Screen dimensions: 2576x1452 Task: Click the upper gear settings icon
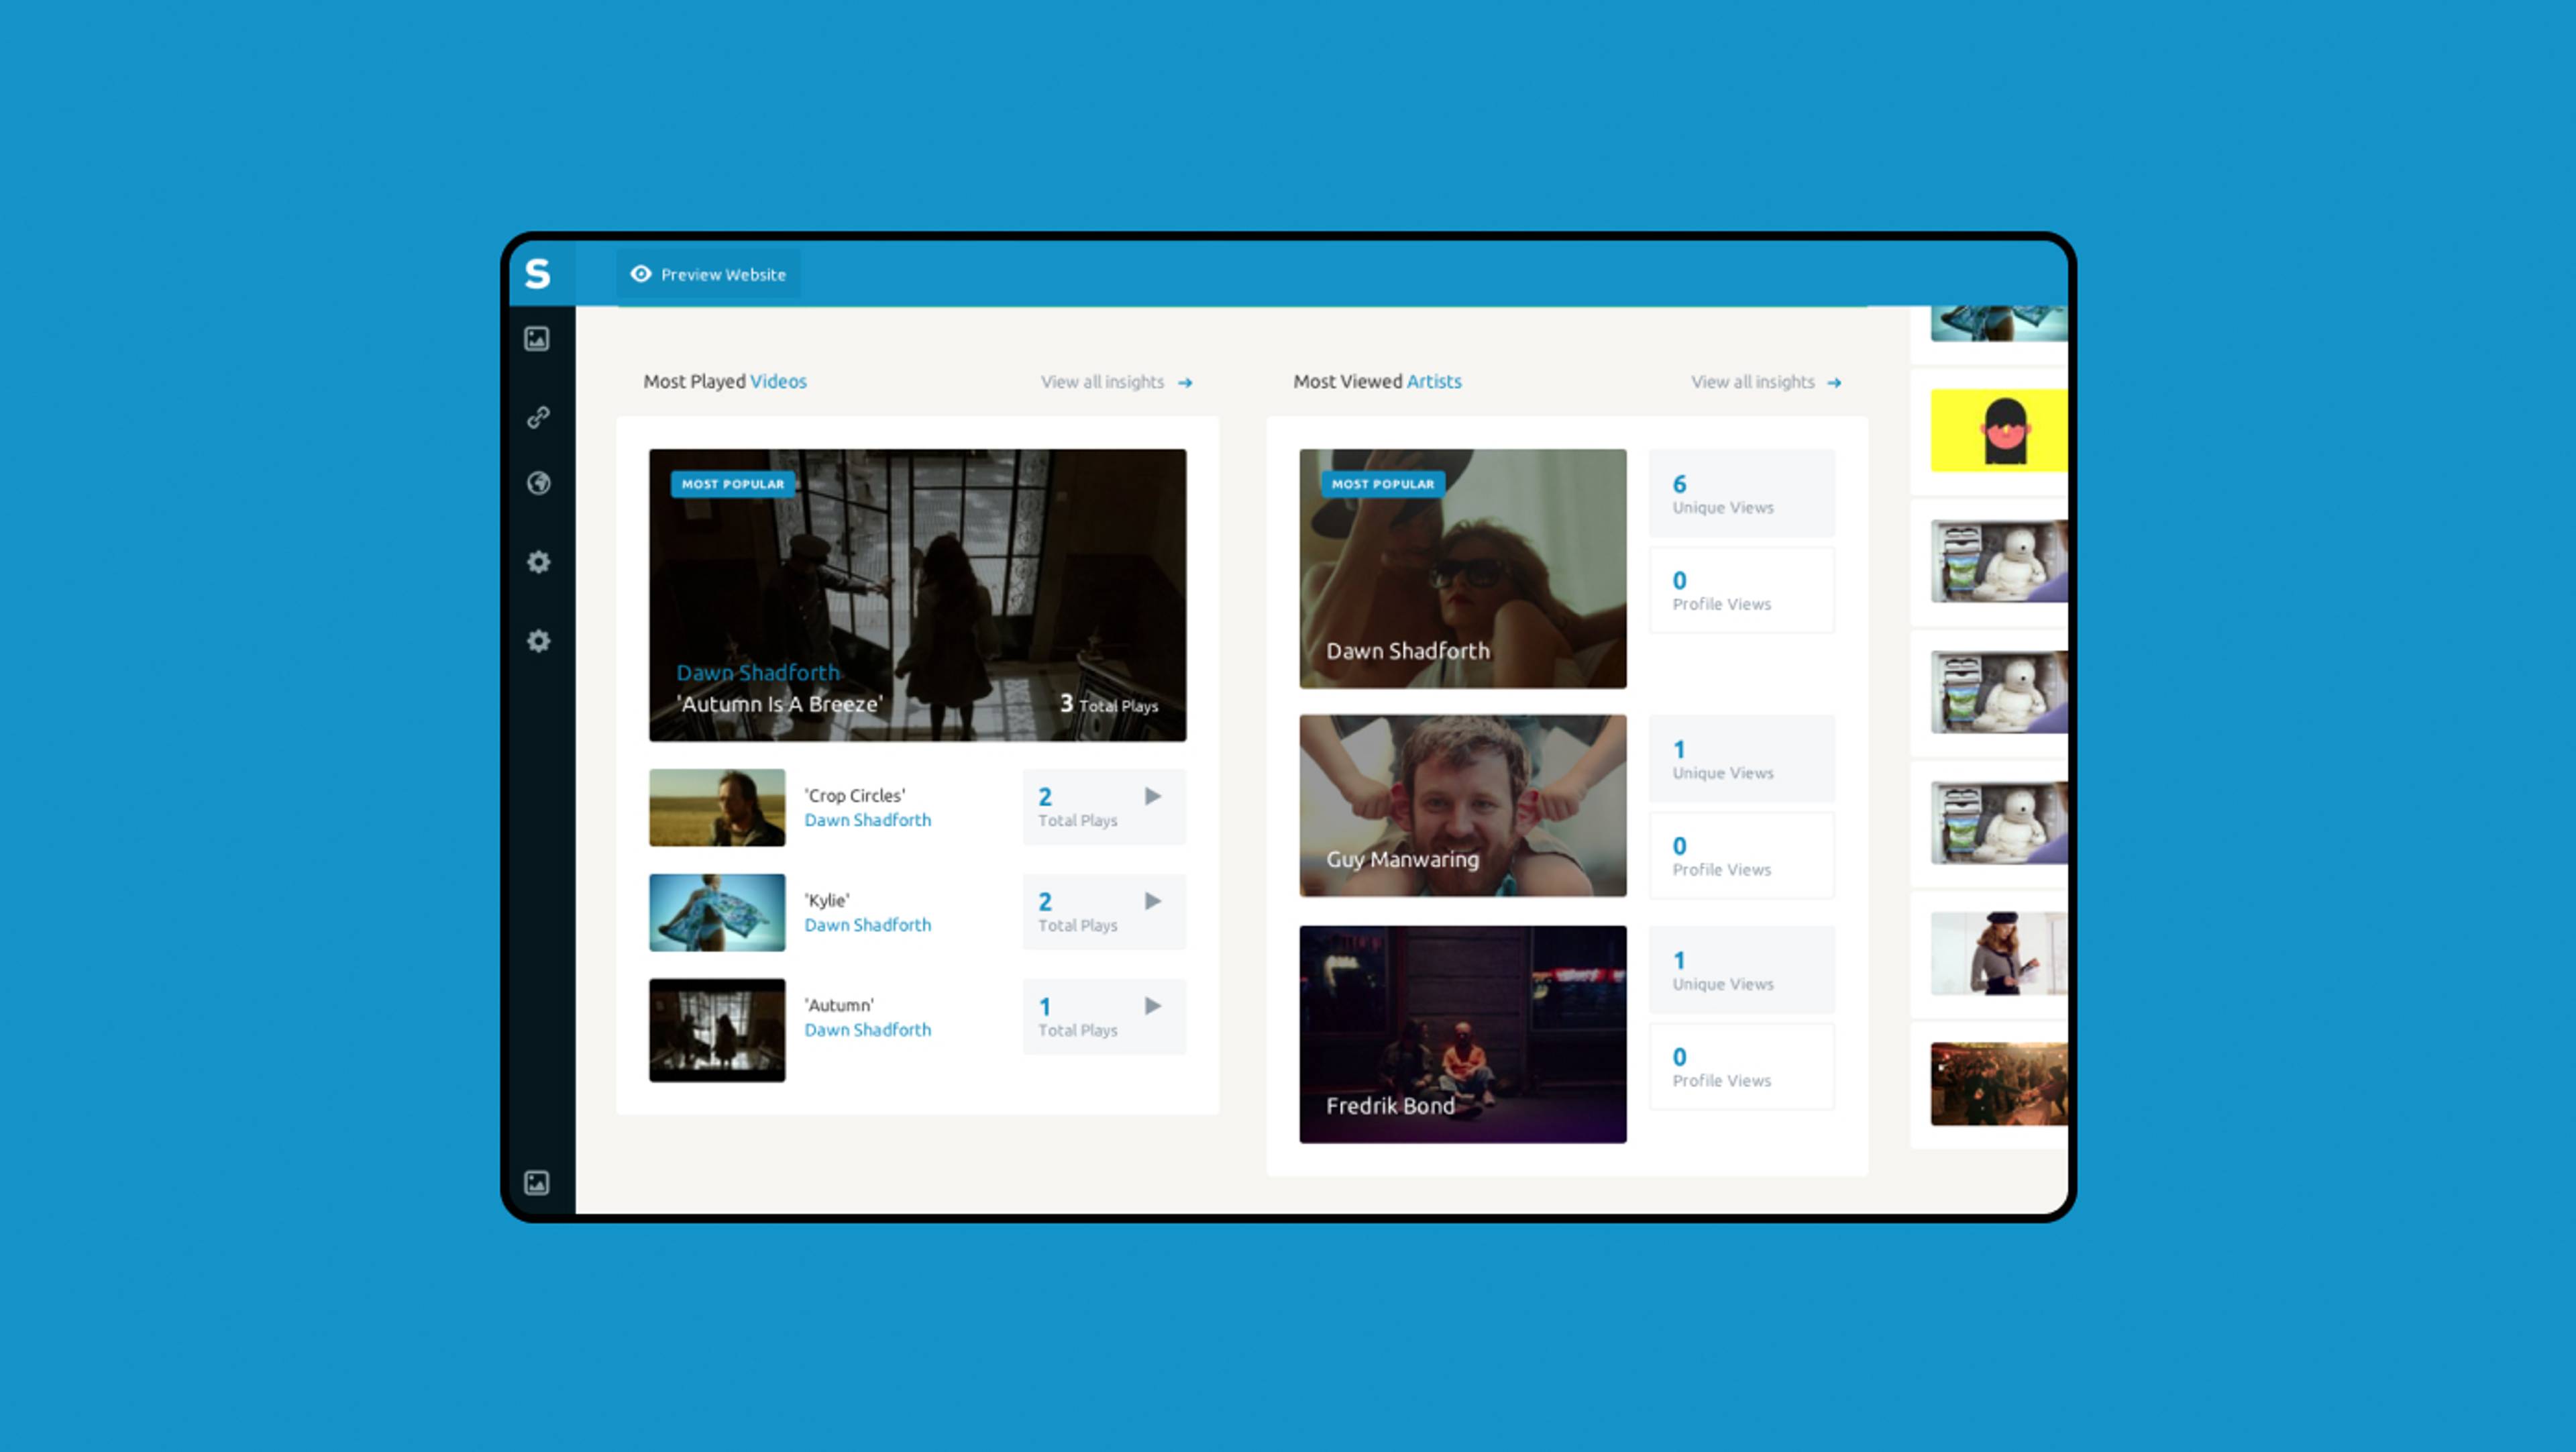[x=538, y=562]
